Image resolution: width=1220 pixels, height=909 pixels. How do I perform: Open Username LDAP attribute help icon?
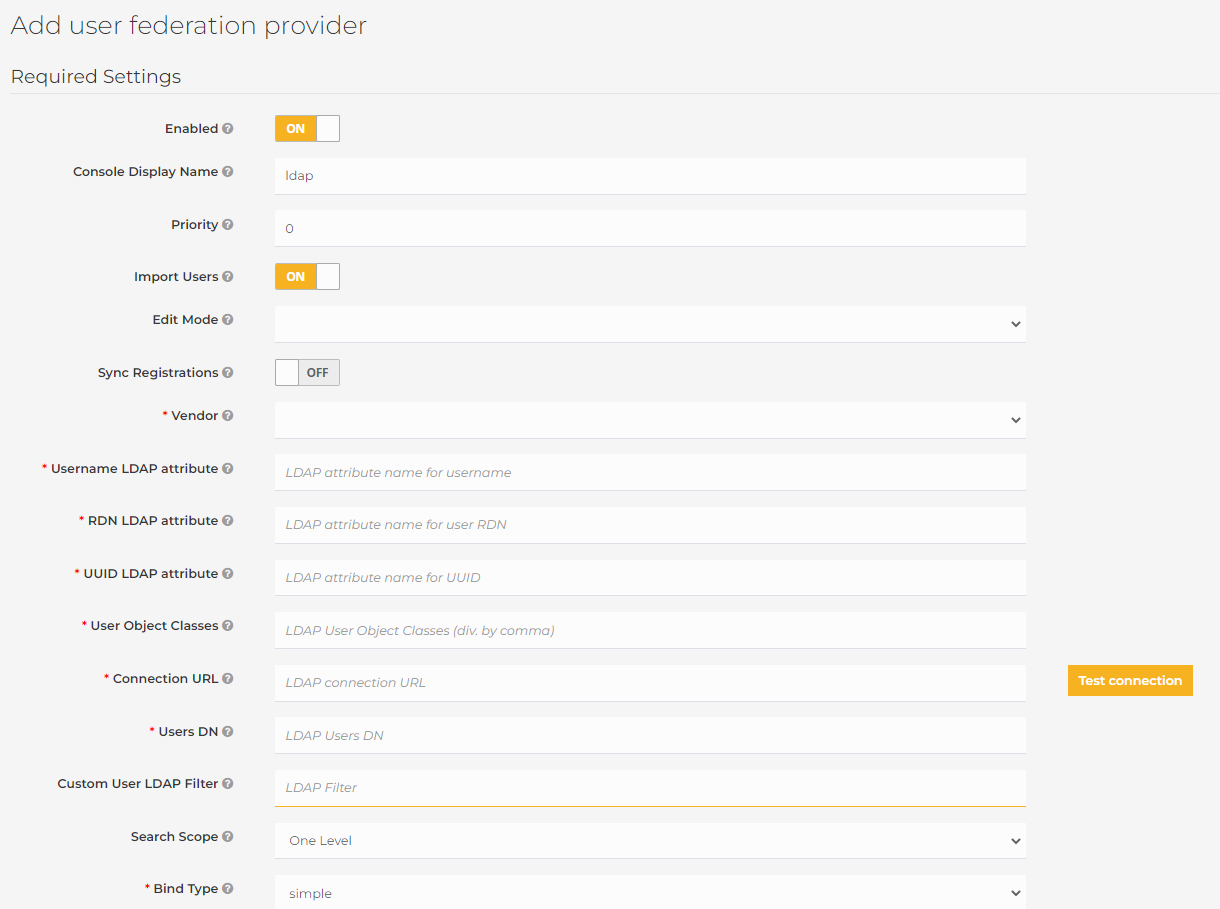(229, 468)
